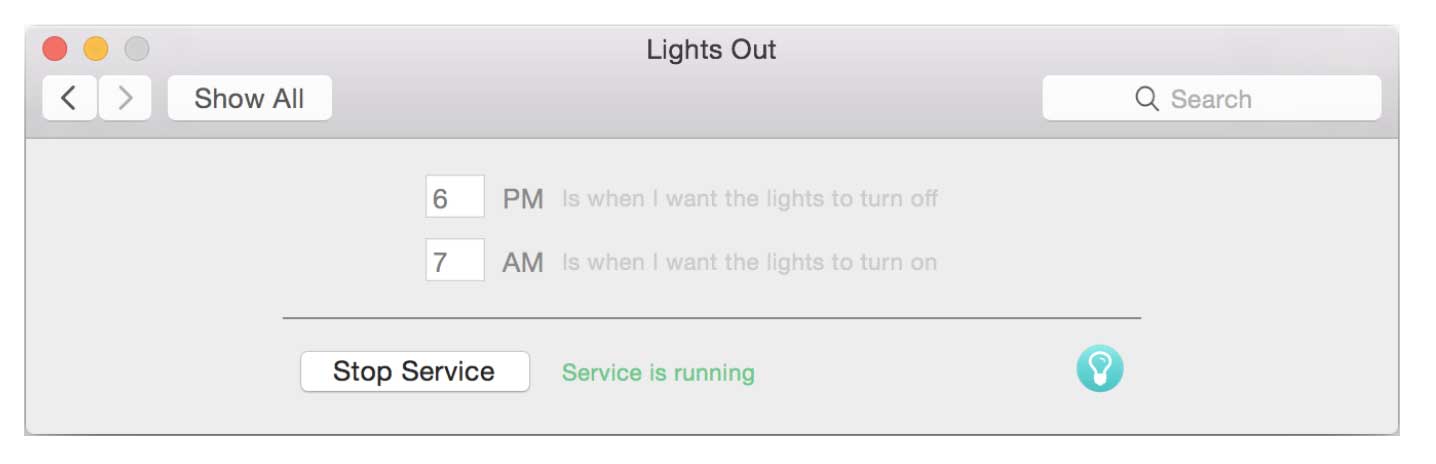Click the 'Lights Out' window title
1436x464 pixels.
pyautogui.click(x=711, y=49)
